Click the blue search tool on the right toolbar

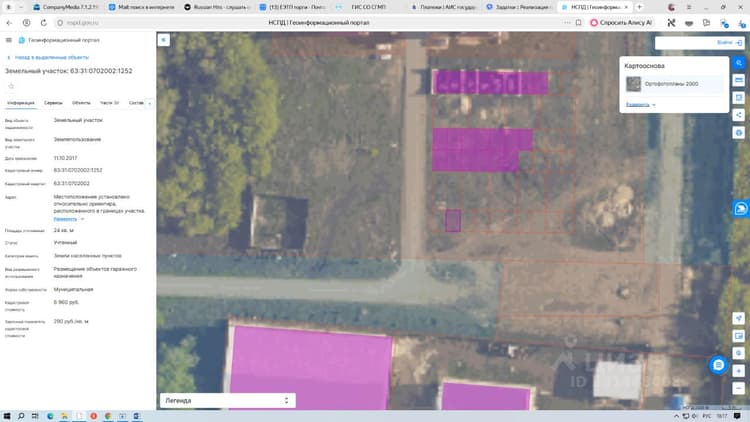(739, 63)
